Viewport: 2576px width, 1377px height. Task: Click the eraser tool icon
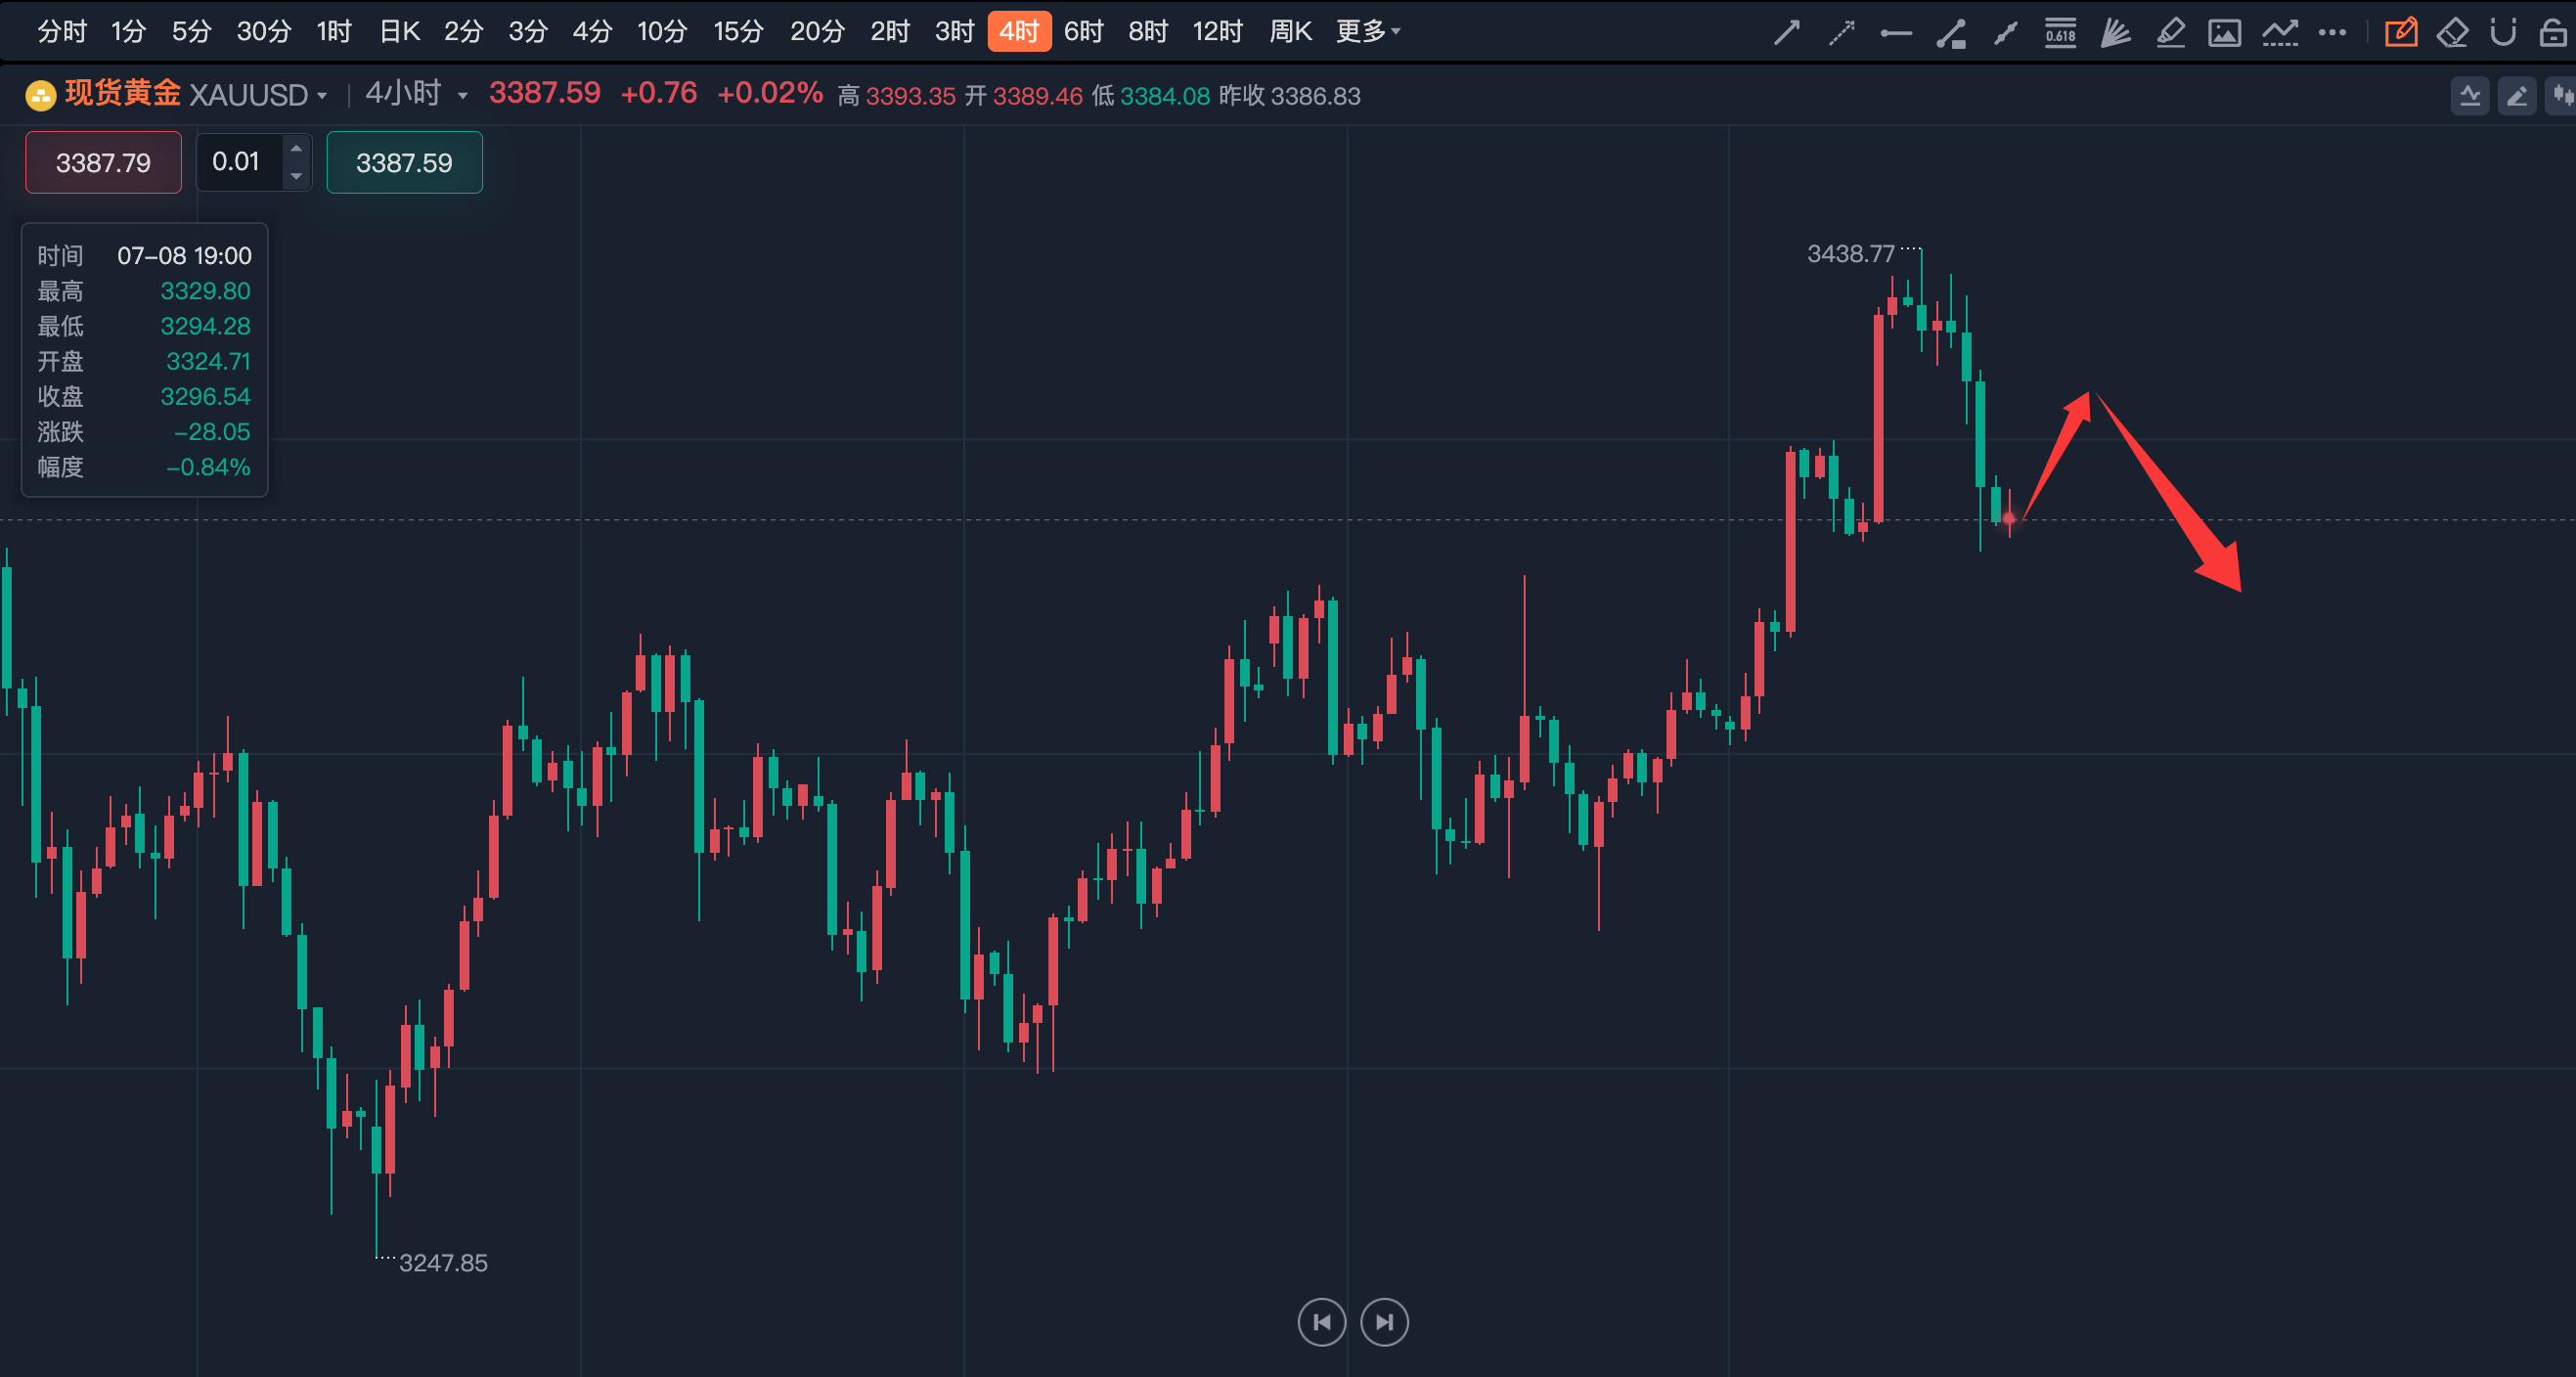[x=2452, y=33]
